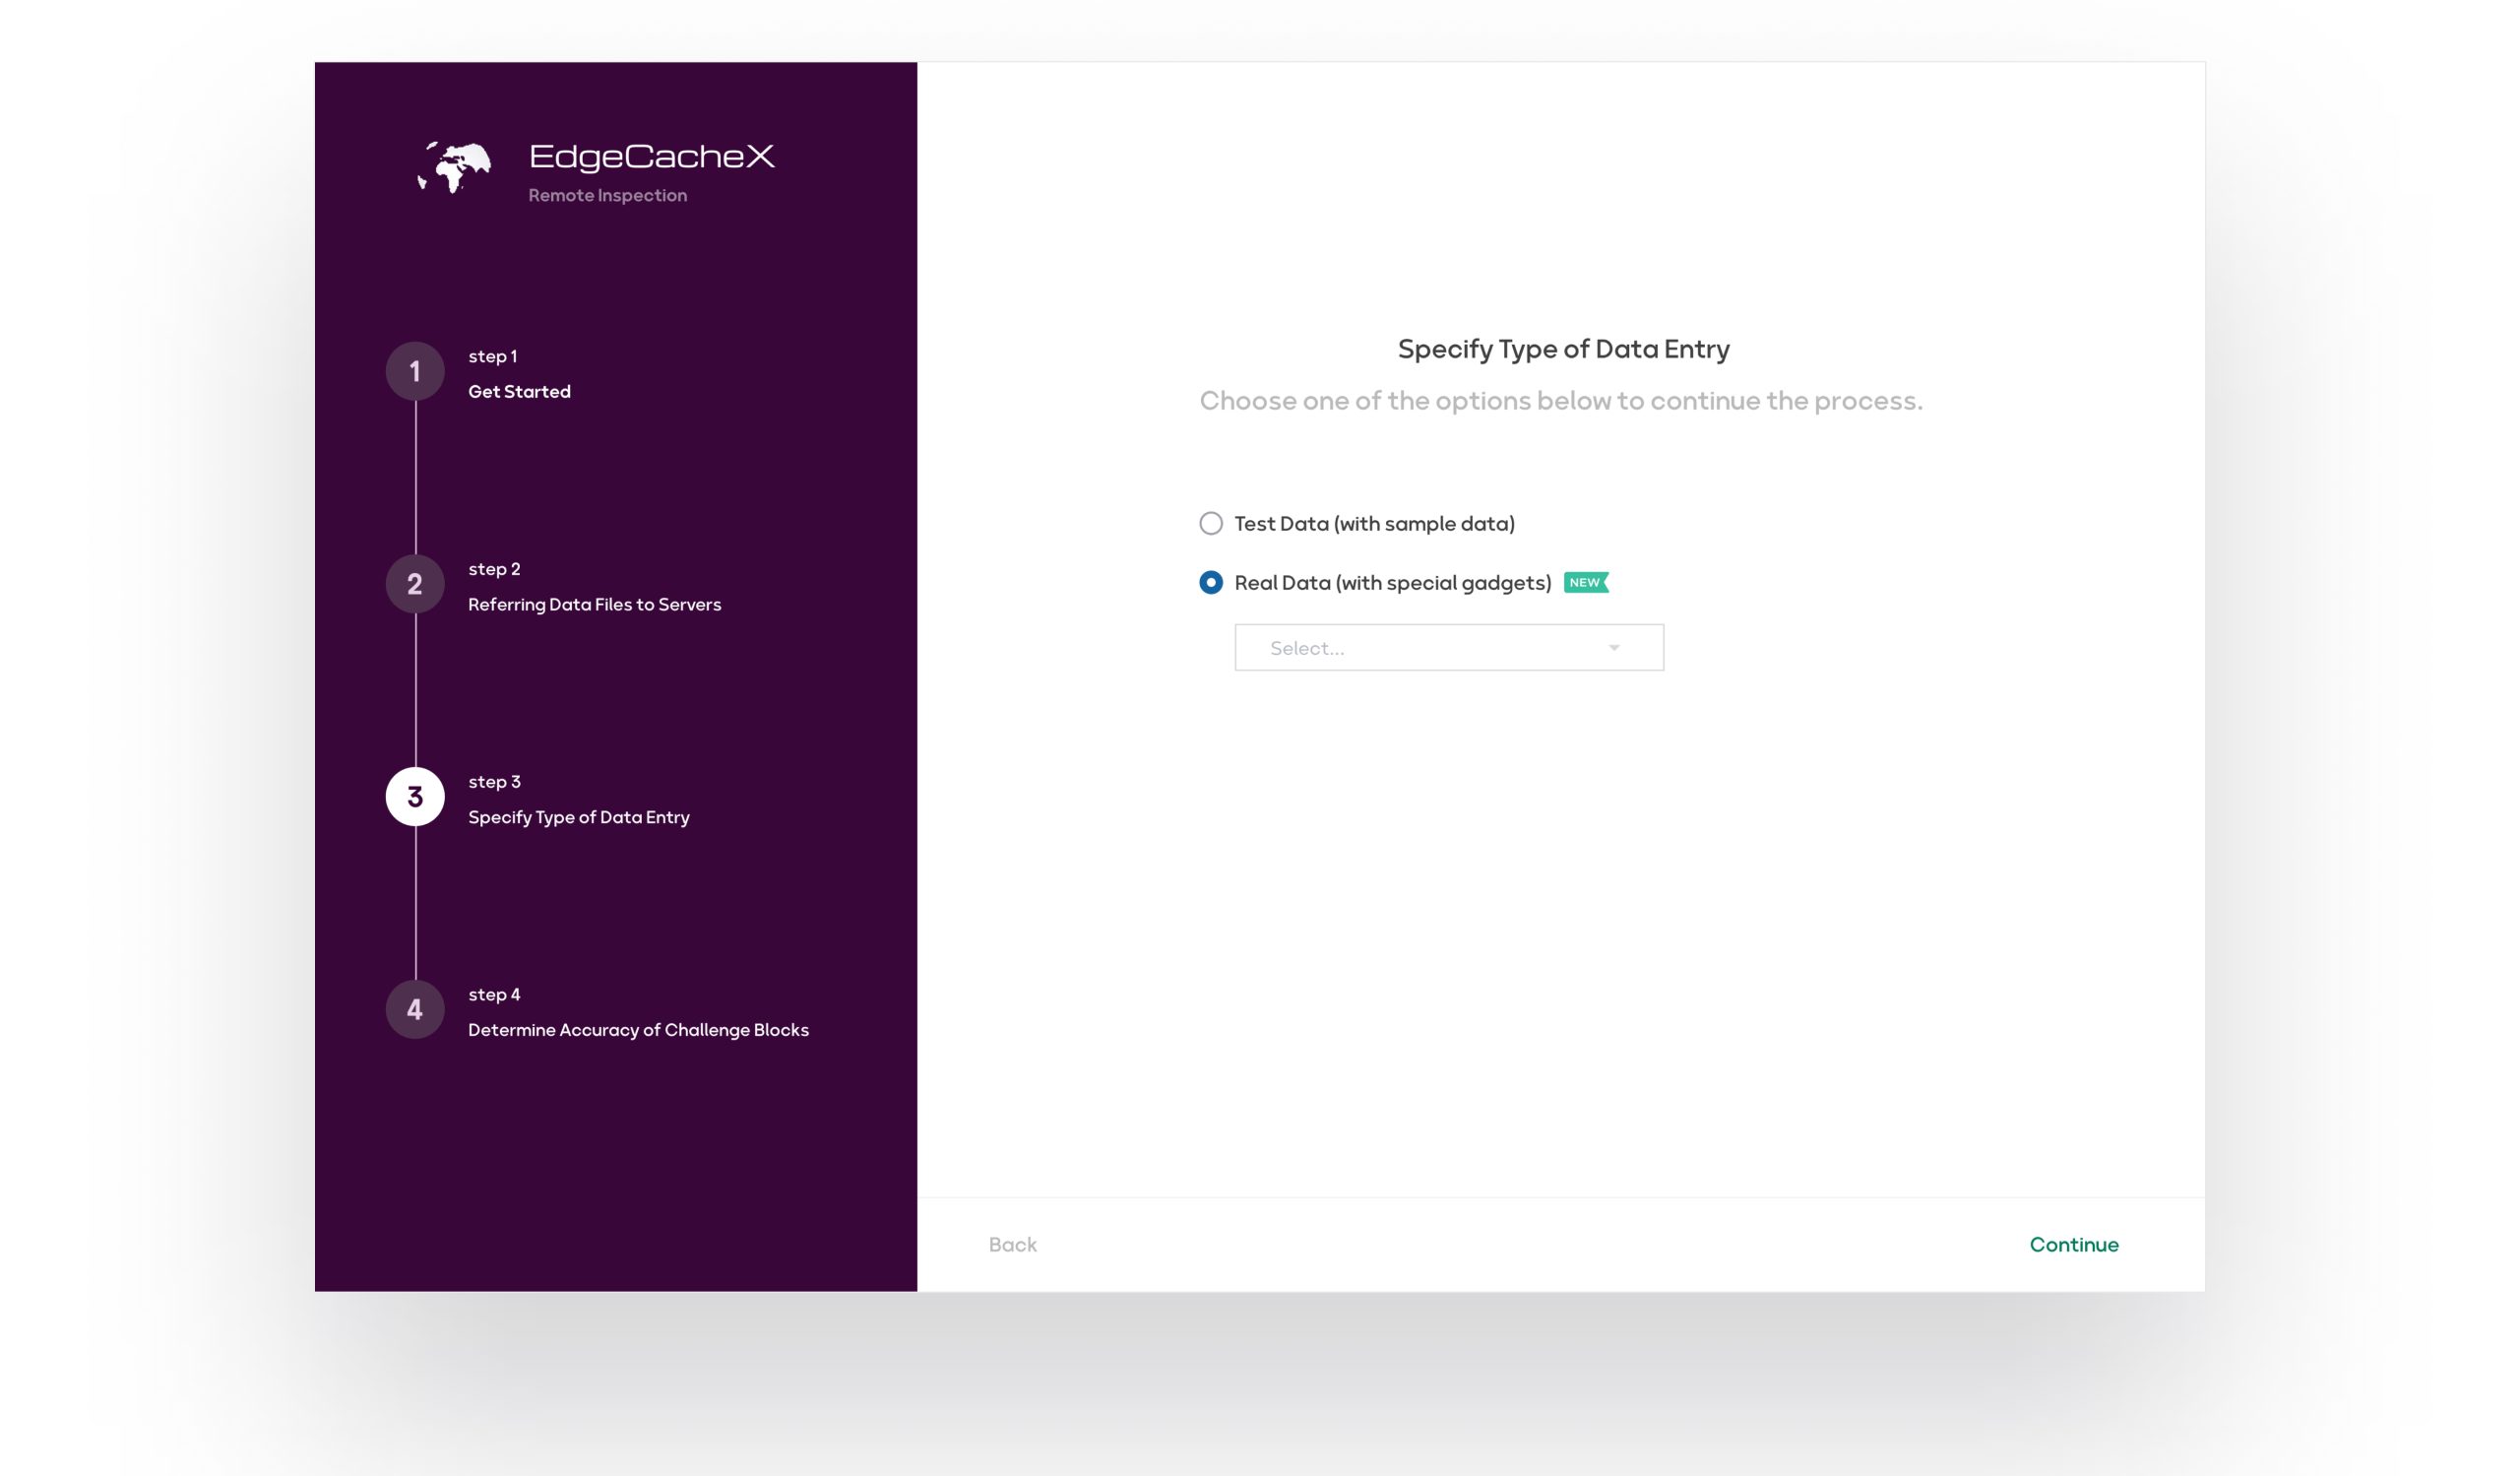Click the green NEW badge icon

pos(1586,583)
